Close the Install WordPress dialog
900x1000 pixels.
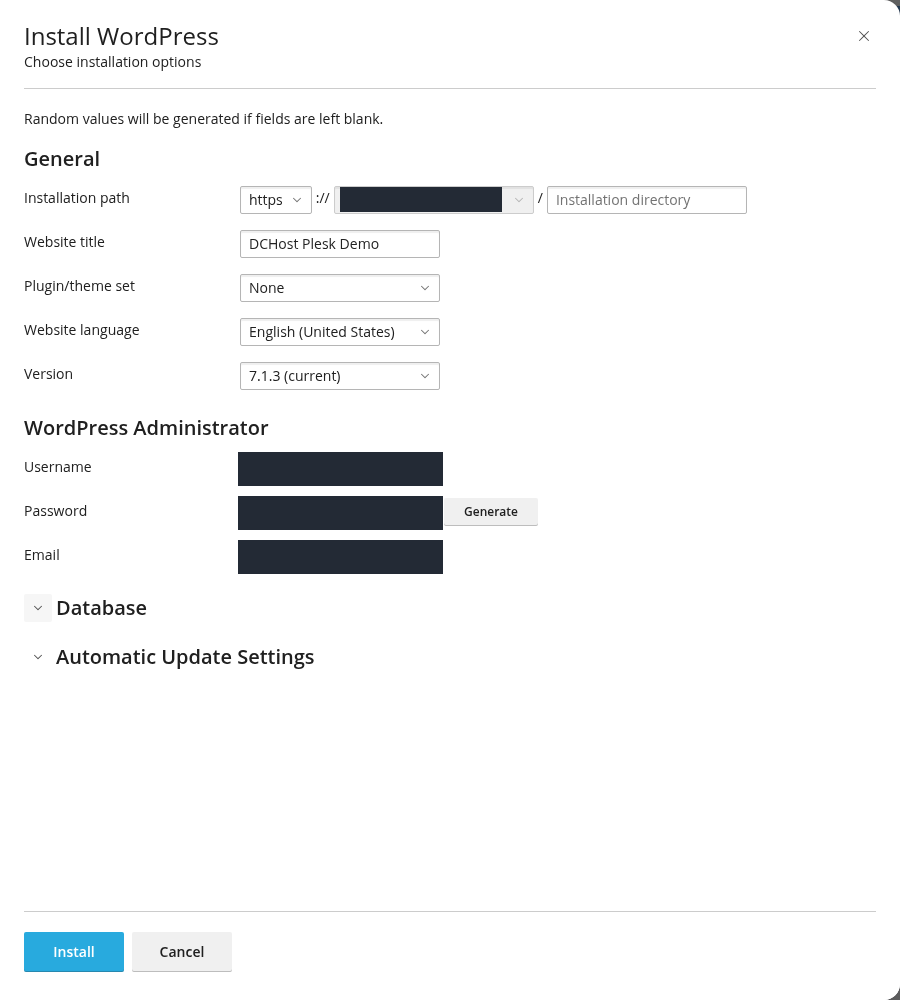click(864, 36)
